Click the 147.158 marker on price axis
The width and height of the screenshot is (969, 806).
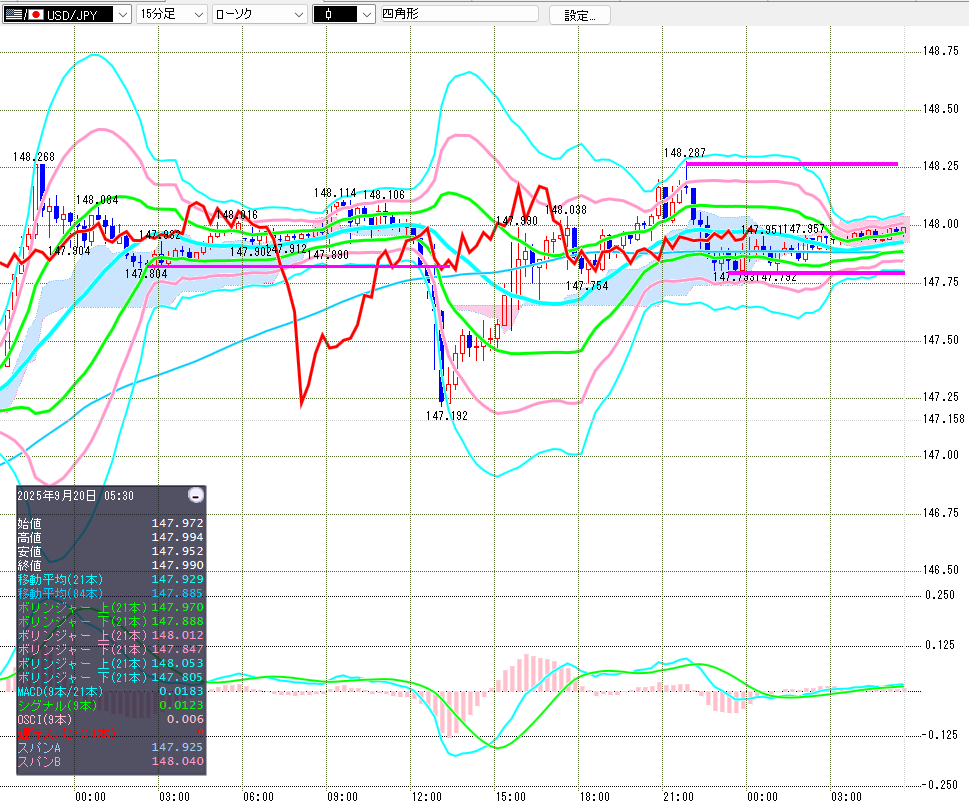click(x=940, y=419)
